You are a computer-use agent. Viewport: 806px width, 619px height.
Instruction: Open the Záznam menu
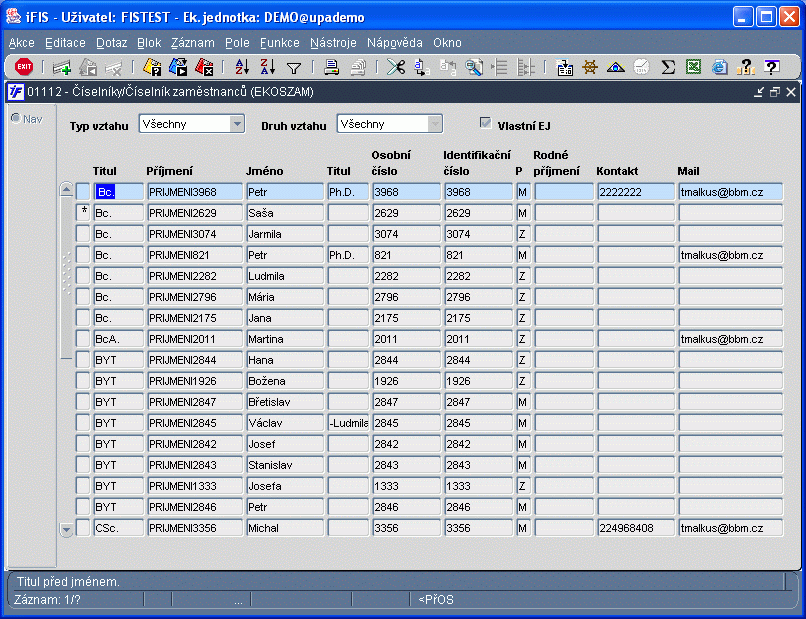[x=193, y=43]
